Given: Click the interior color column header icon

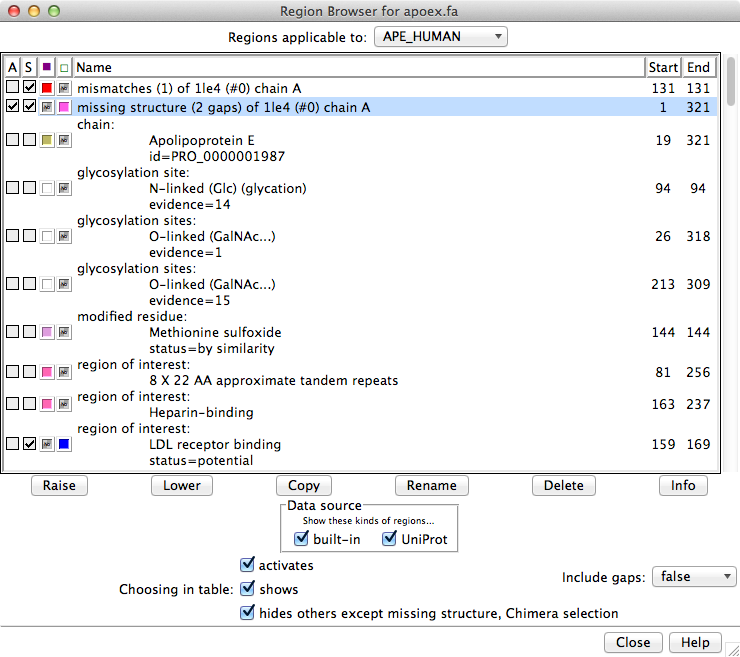Looking at the screenshot, I should pyautogui.click(x=46, y=67).
